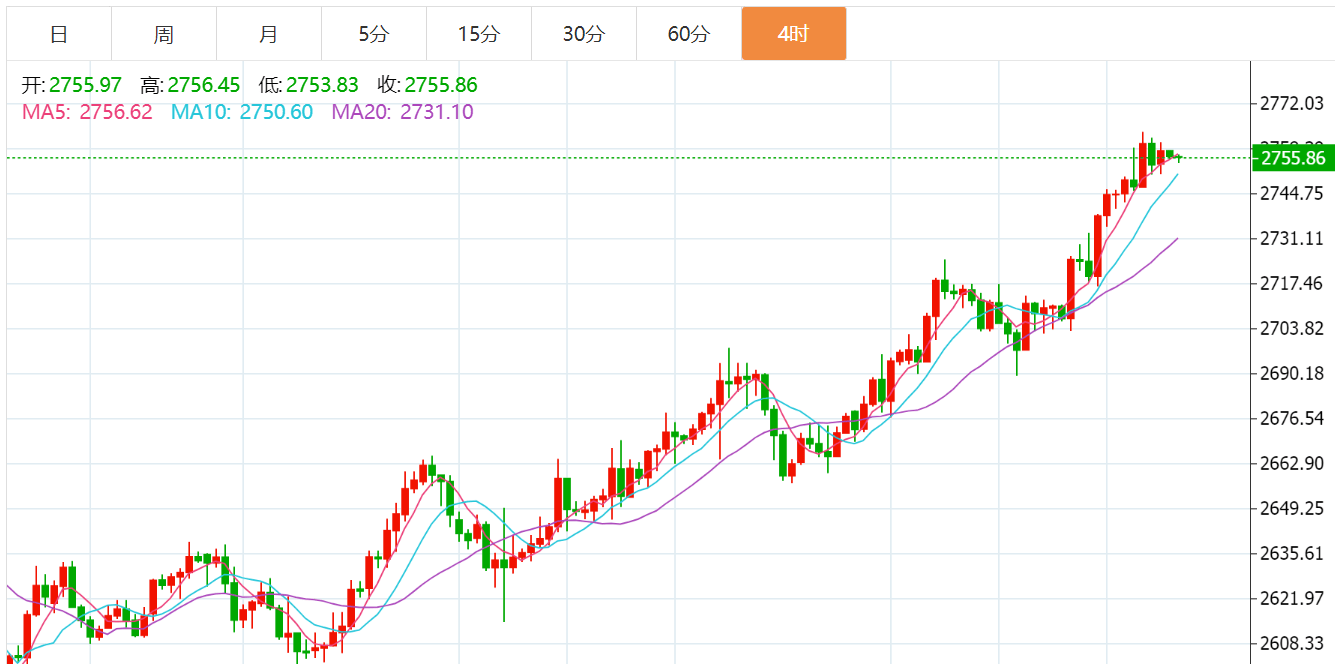
Task: Switch to the 日 daily timeframe tab
Action: click(59, 34)
